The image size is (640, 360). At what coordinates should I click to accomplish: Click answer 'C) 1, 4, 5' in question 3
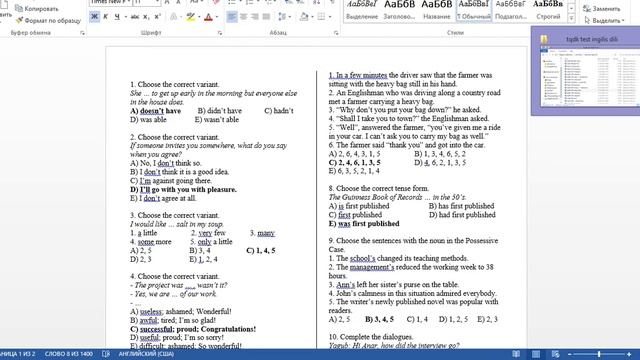(261, 250)
